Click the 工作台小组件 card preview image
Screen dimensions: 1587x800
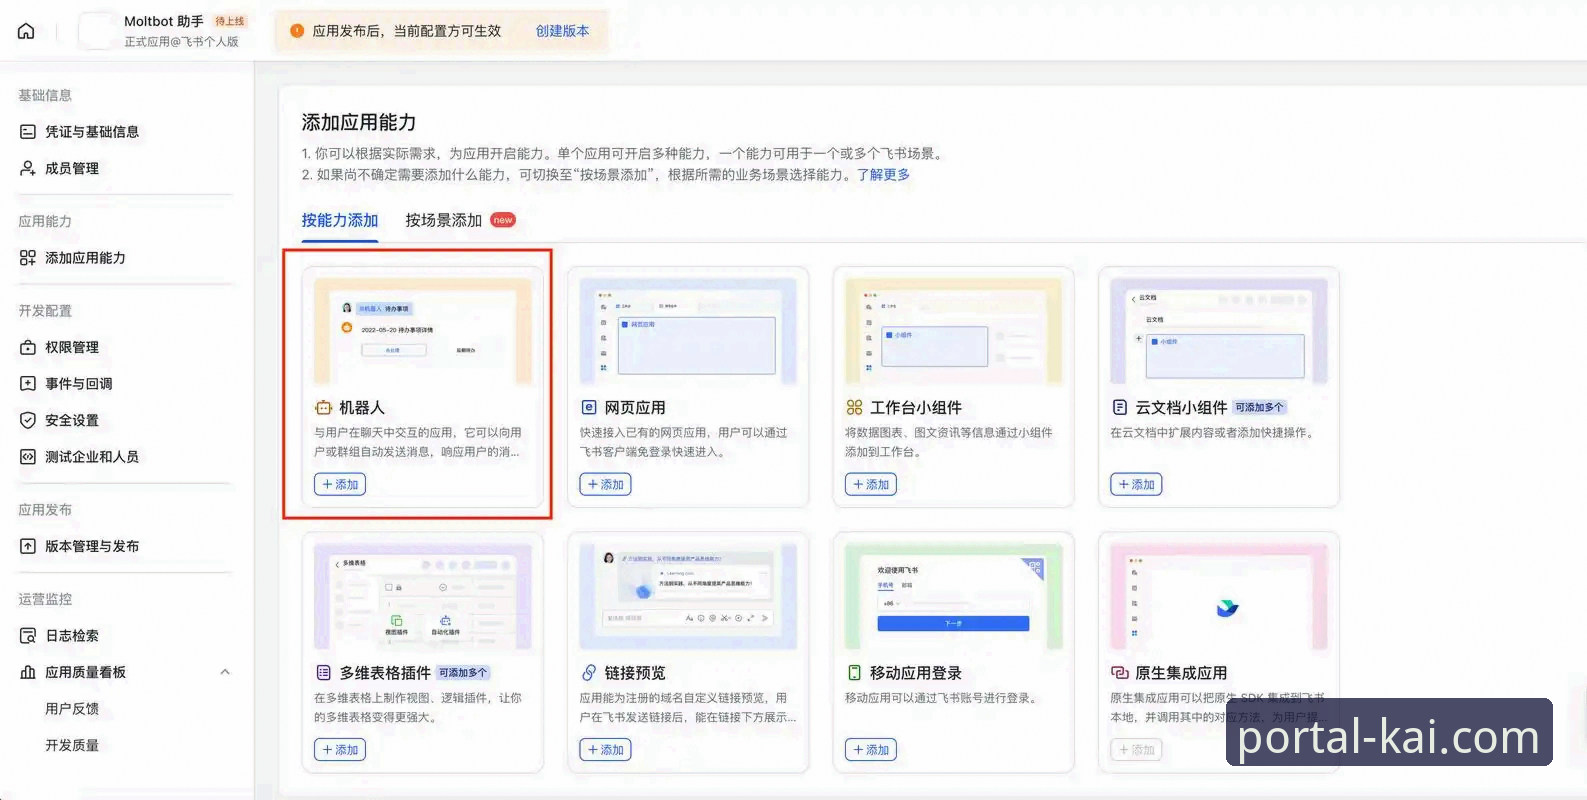(953, 331)
